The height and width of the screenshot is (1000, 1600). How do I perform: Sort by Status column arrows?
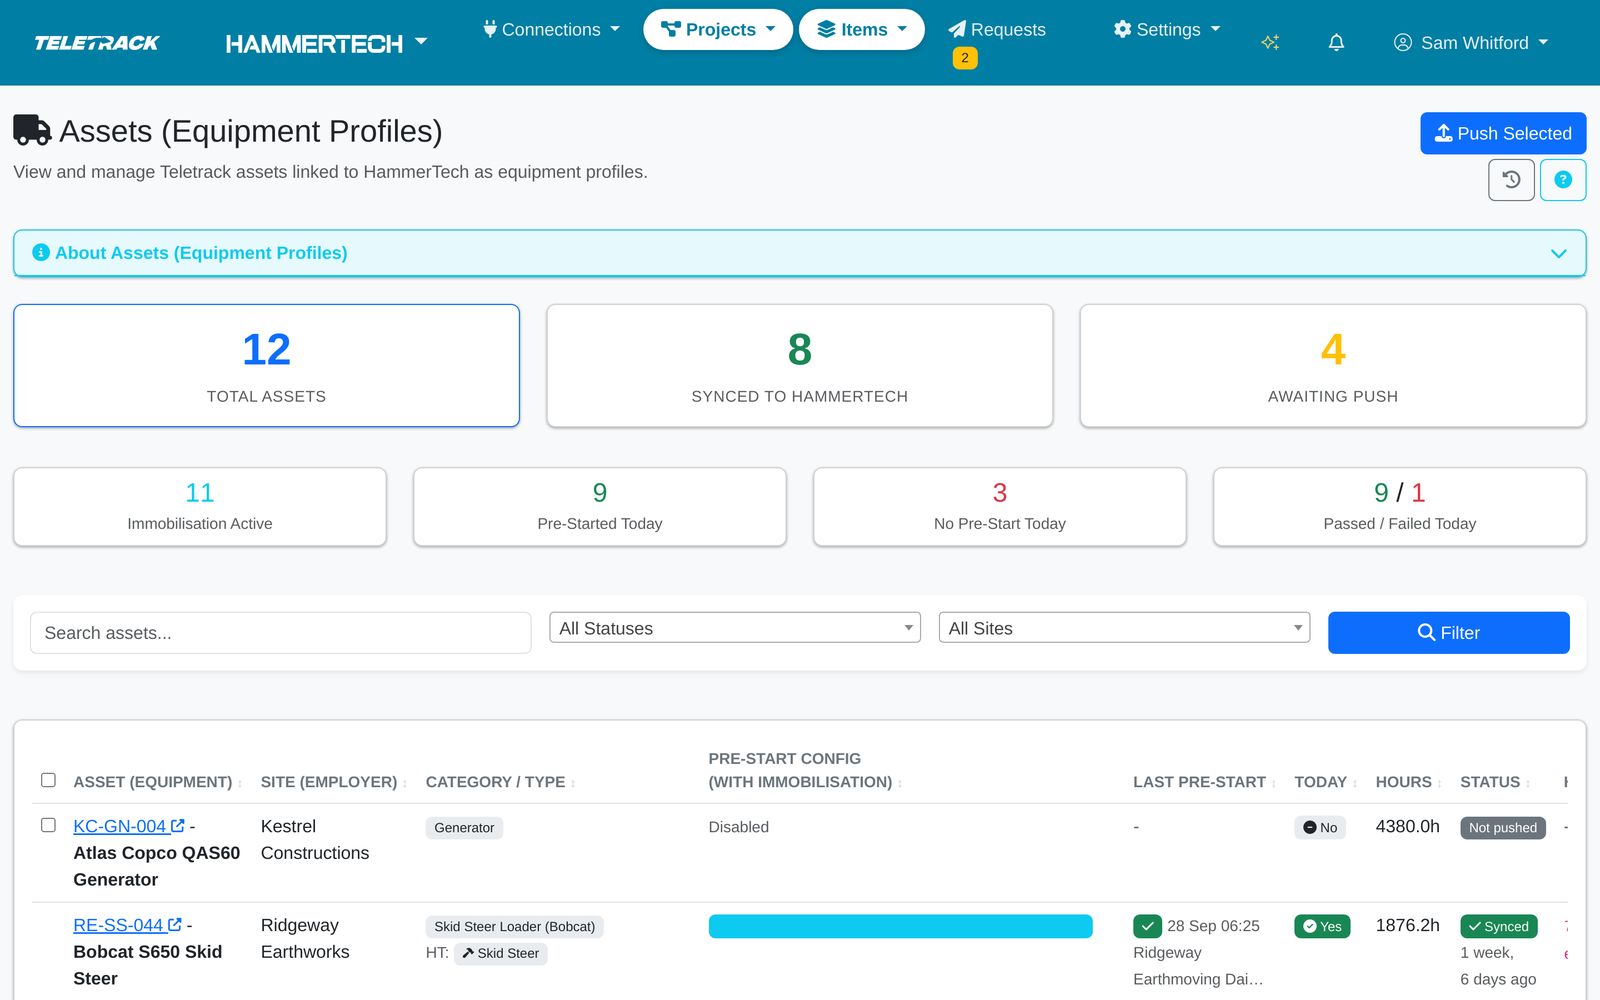point(1528,783)
